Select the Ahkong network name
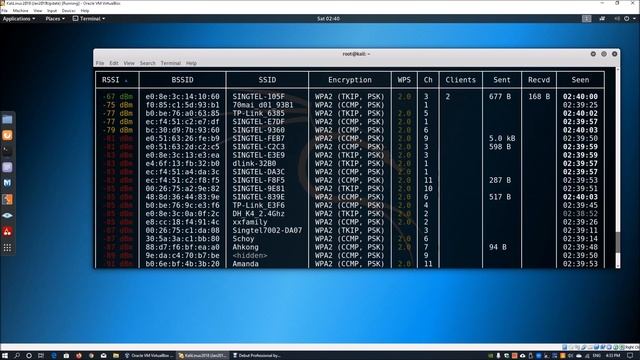Viewport: 640px width, 360px height. (x=245, y=247)
